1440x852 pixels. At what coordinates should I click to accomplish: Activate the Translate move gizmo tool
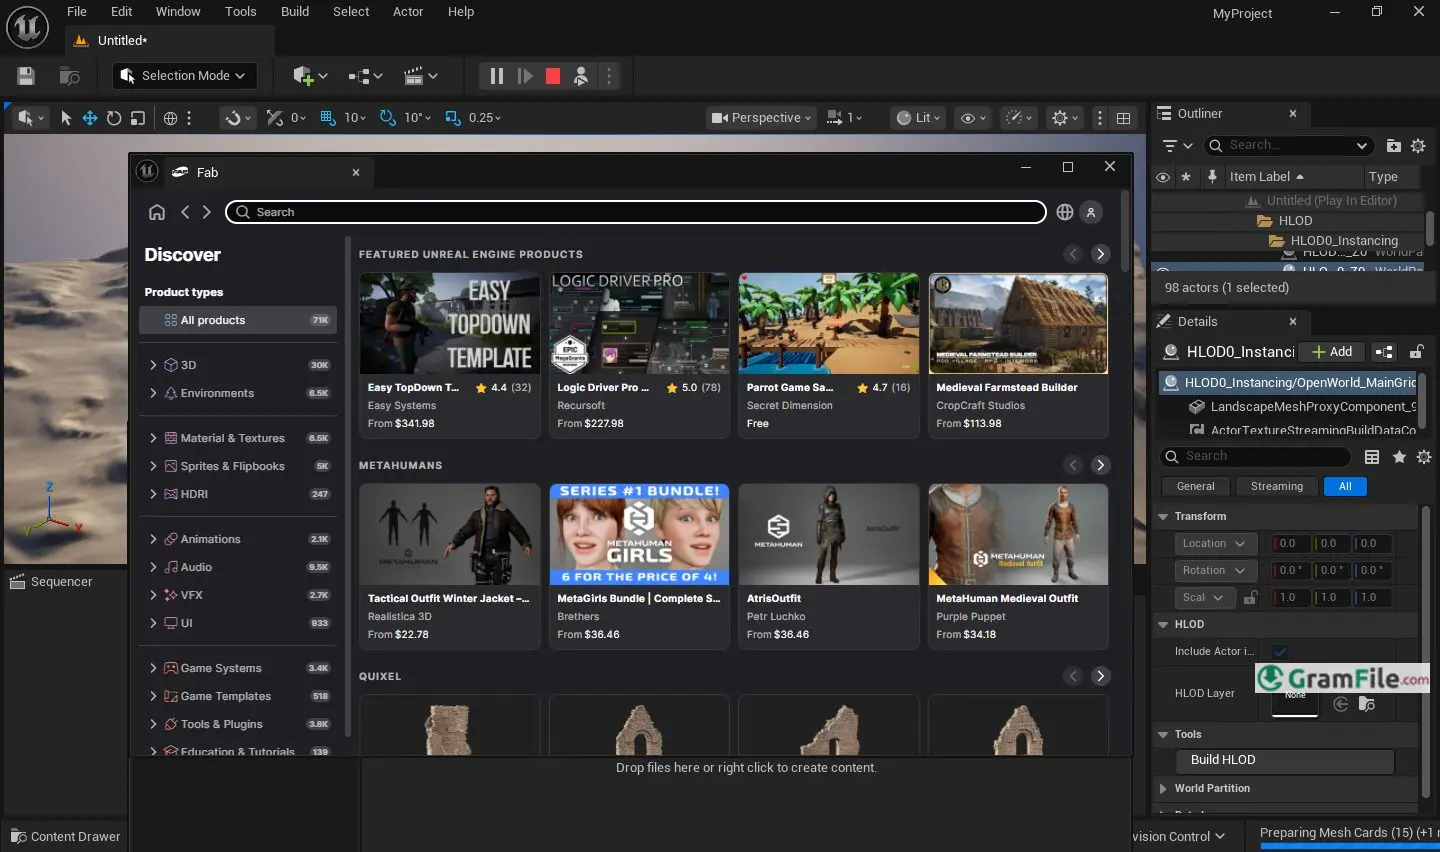point(90,118)
